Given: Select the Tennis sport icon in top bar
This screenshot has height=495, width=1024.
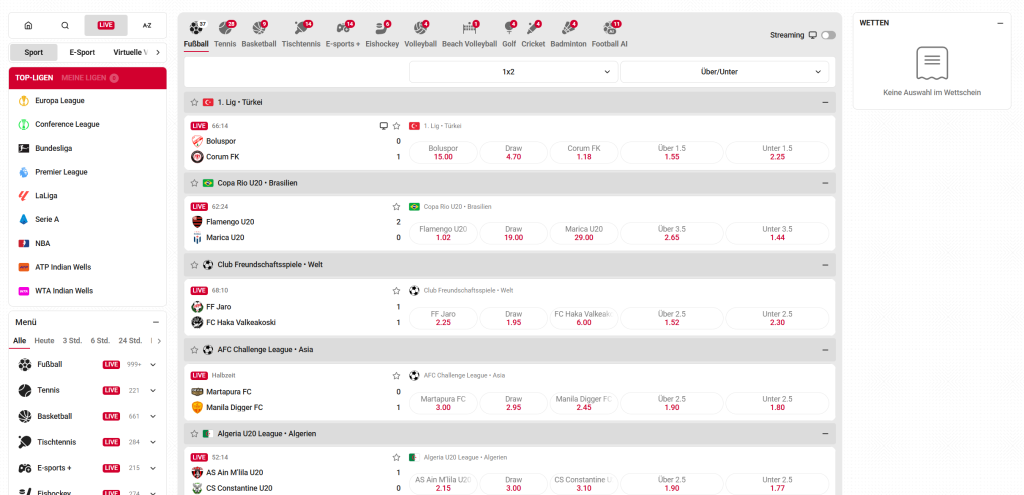Looking at the screenshot, I should (x=225, y=32).
